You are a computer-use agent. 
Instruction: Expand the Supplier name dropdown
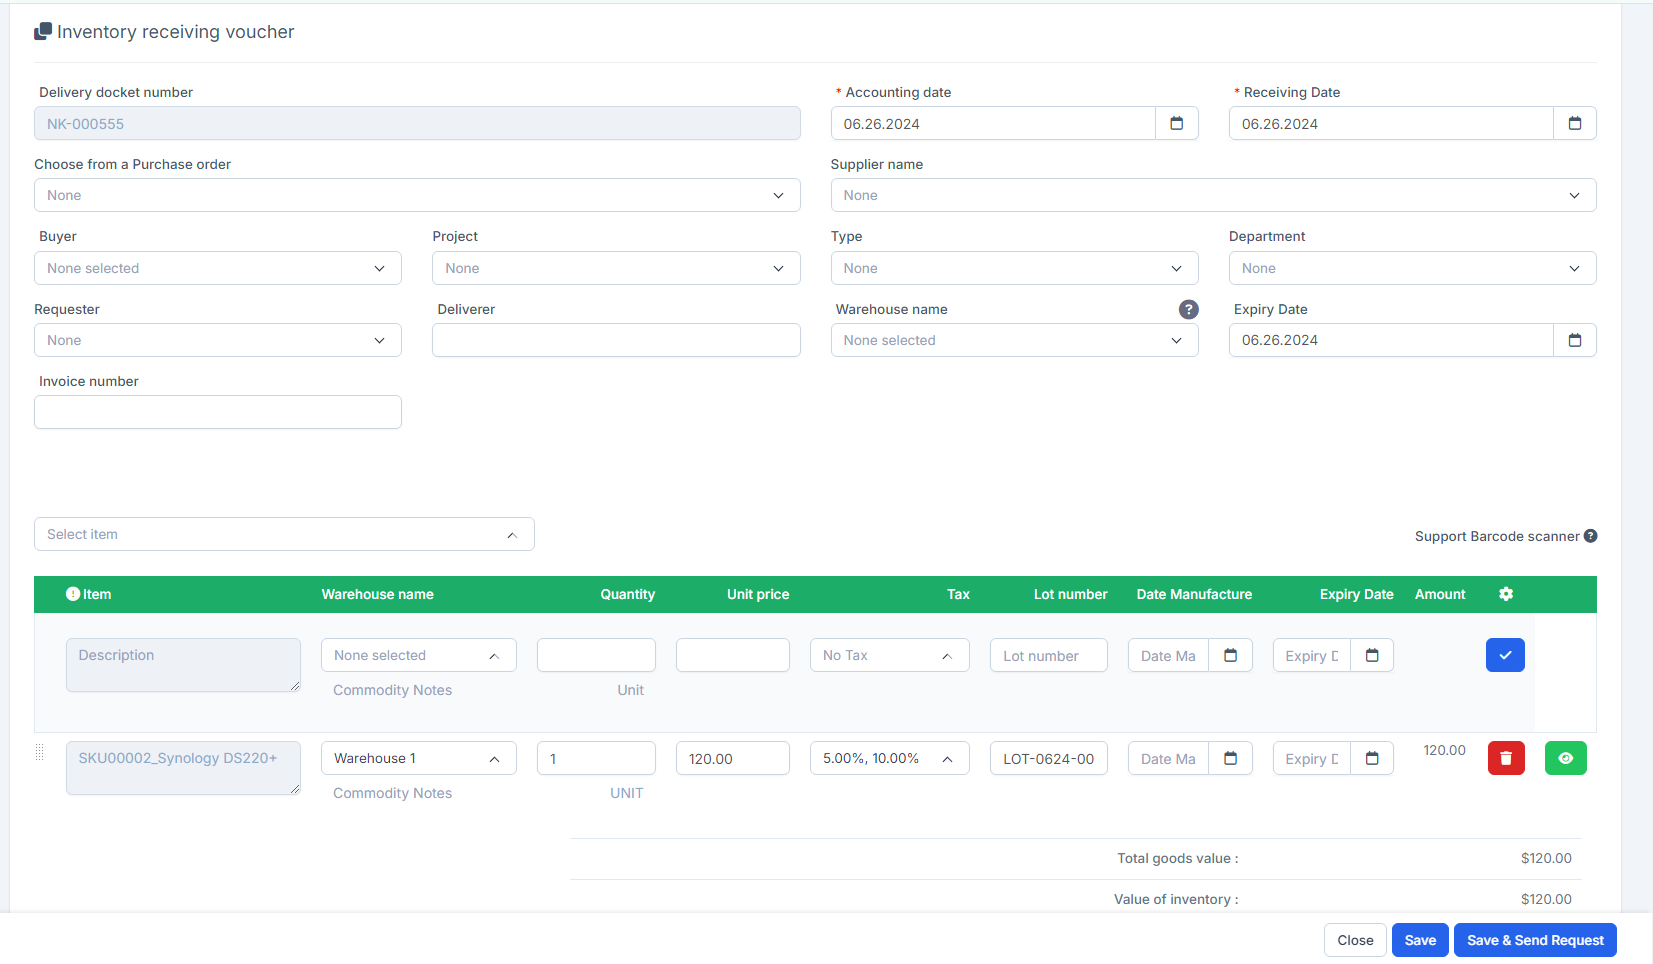click(1212, 195)
